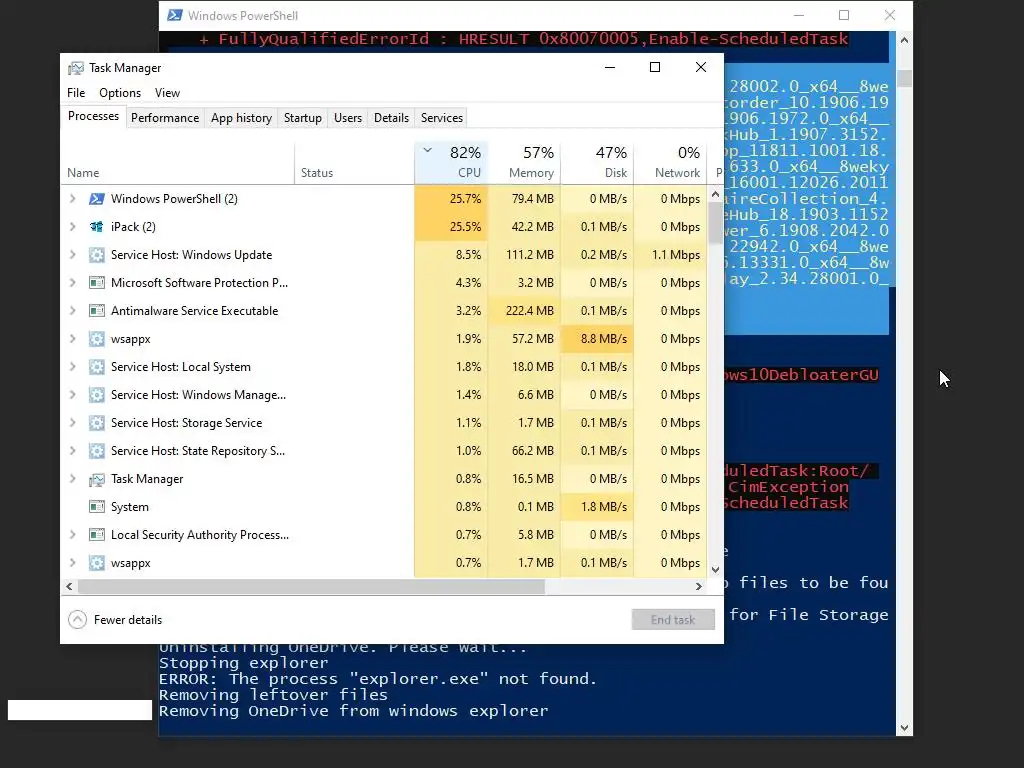Screen dimensions: 1024x768
Task: Click 'Removing OneDrive from windows explorer' PowerShell line
Action: click(x=354, y=711)
